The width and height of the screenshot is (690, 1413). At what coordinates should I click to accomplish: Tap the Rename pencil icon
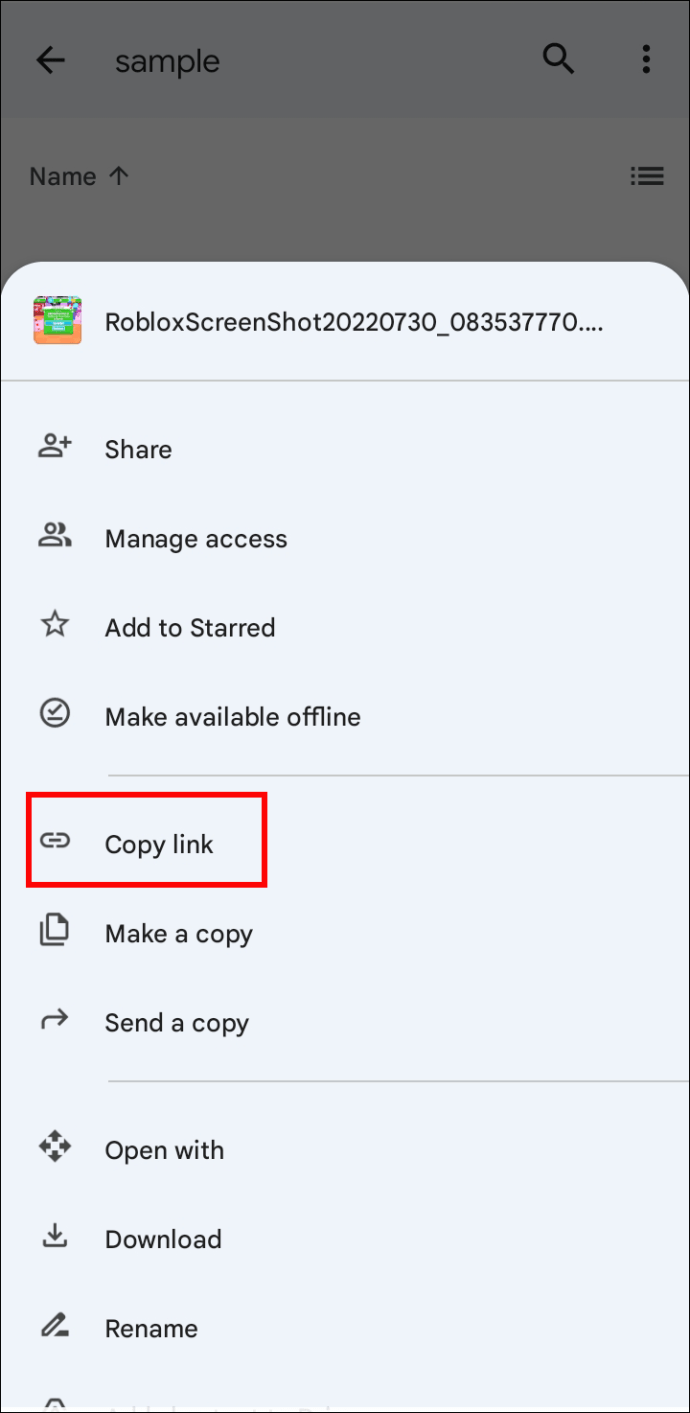(54, 1327)
